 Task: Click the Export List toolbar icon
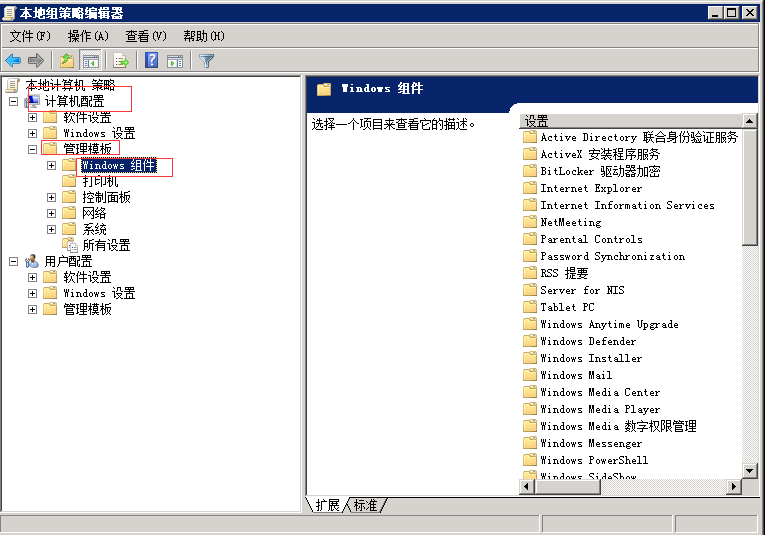click(121, 60)
